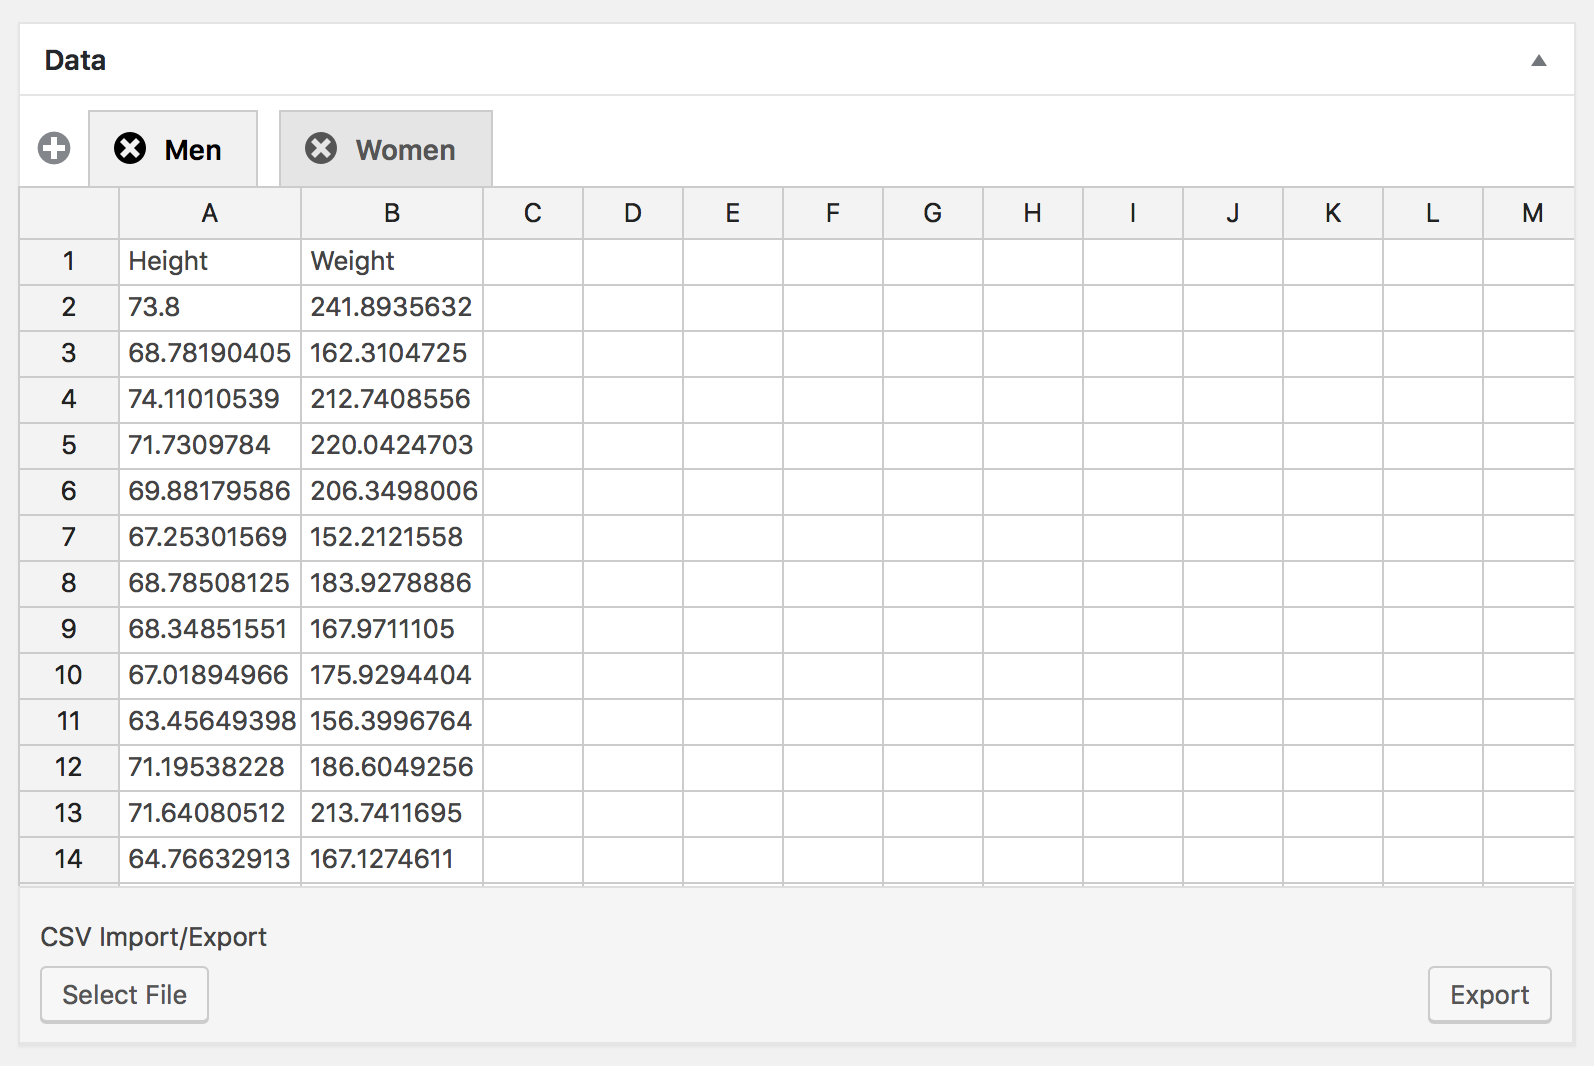Click the Weight cell
1594x1066 pixels.
point(392,262)
